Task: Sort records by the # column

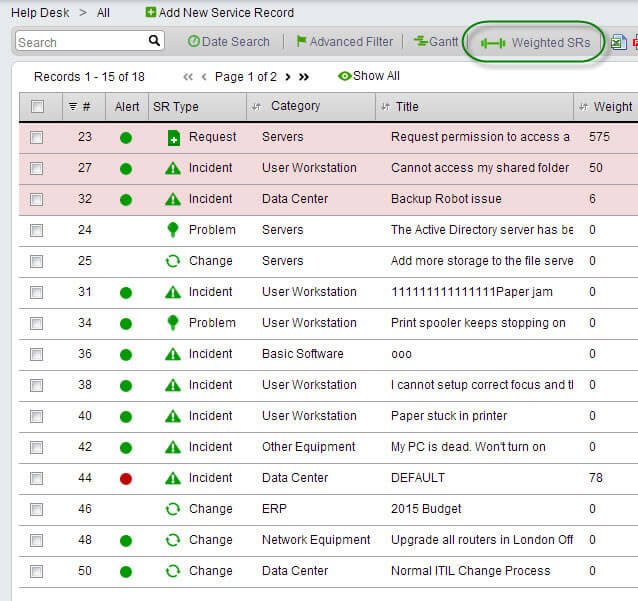Action: tap(85, 107)
